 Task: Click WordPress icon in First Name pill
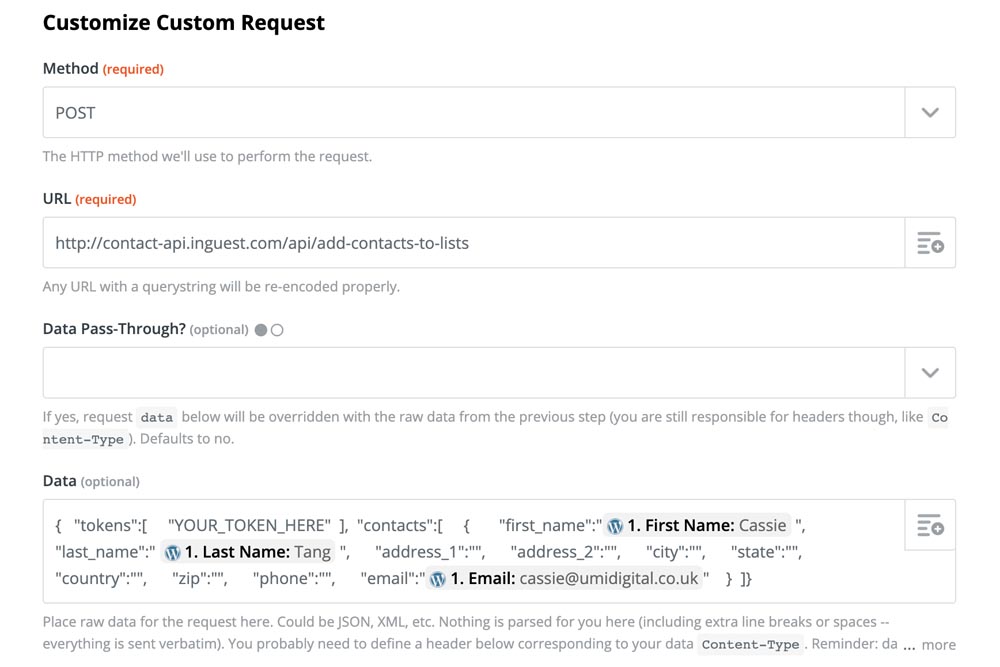tap(615, 526)
